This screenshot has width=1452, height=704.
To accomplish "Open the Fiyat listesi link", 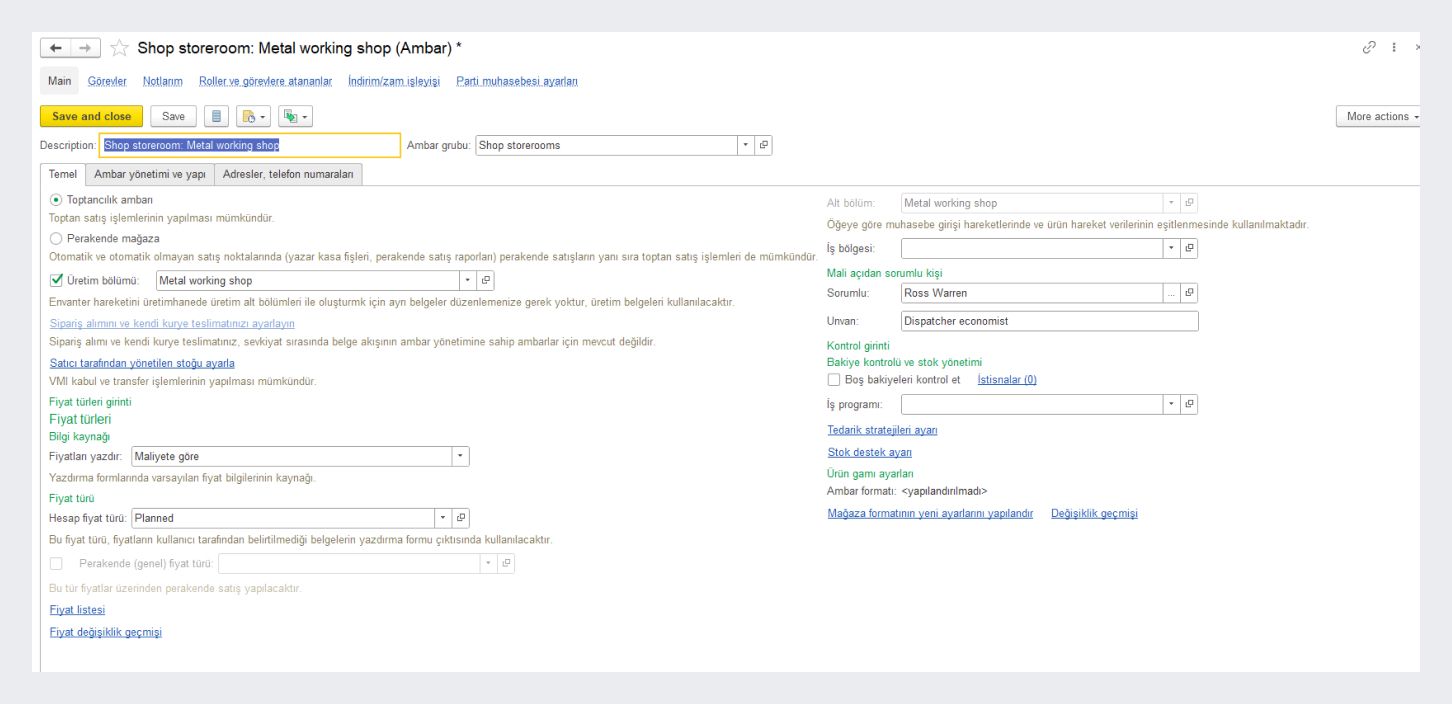I will point(77,610).
